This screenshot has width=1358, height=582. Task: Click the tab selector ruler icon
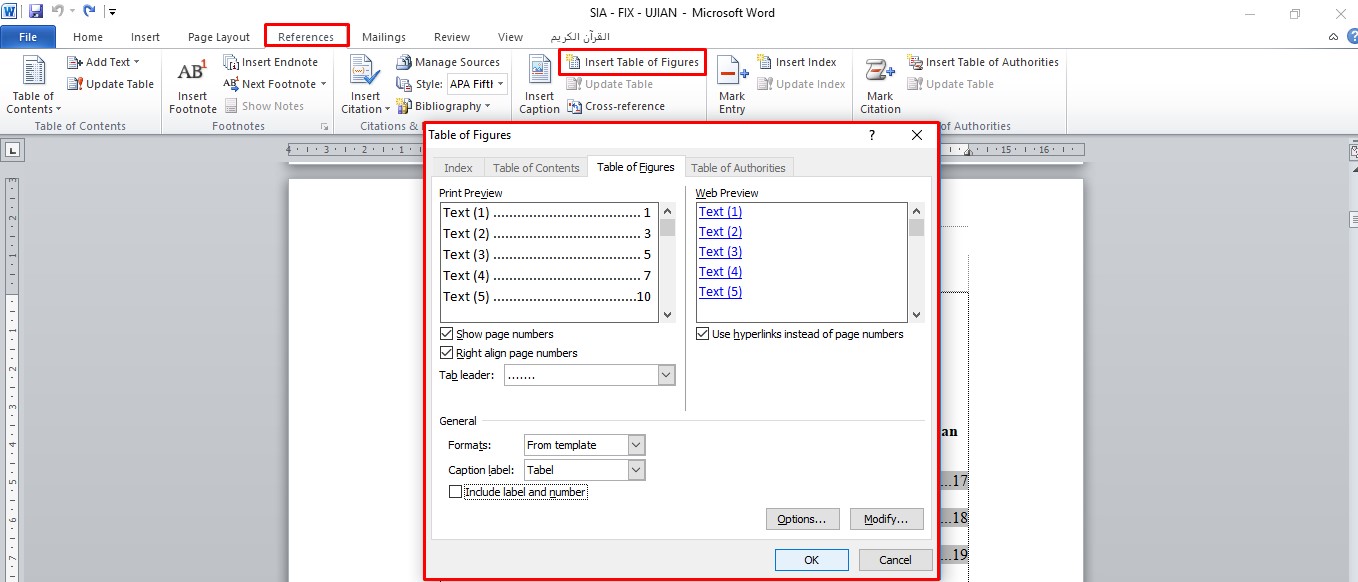click(x=13, y=150)
